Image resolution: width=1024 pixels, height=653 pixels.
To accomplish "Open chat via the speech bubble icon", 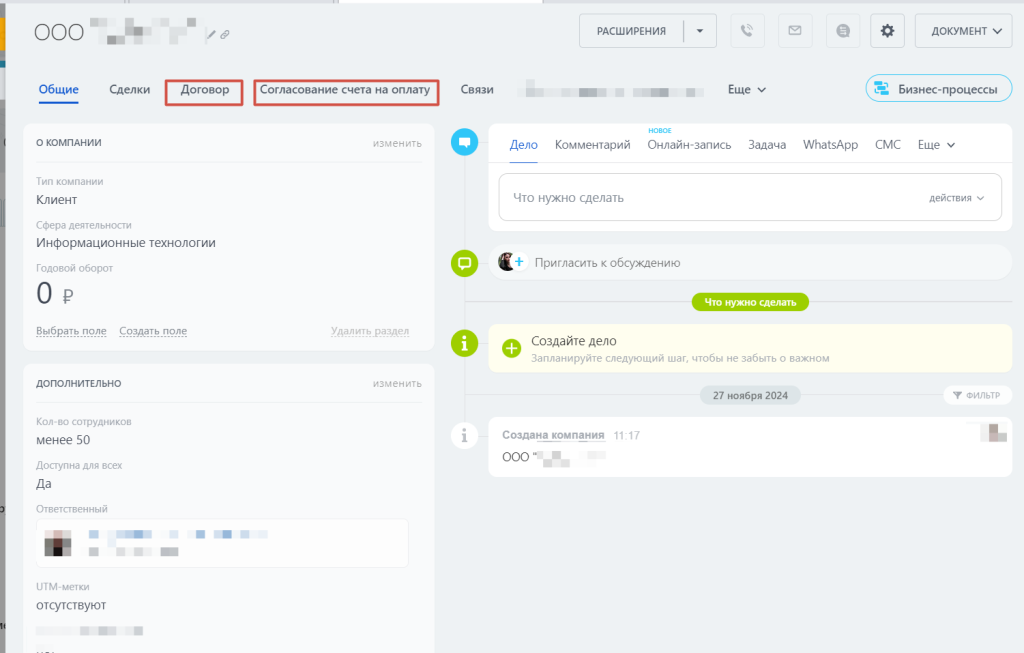I will pos(843,31).
